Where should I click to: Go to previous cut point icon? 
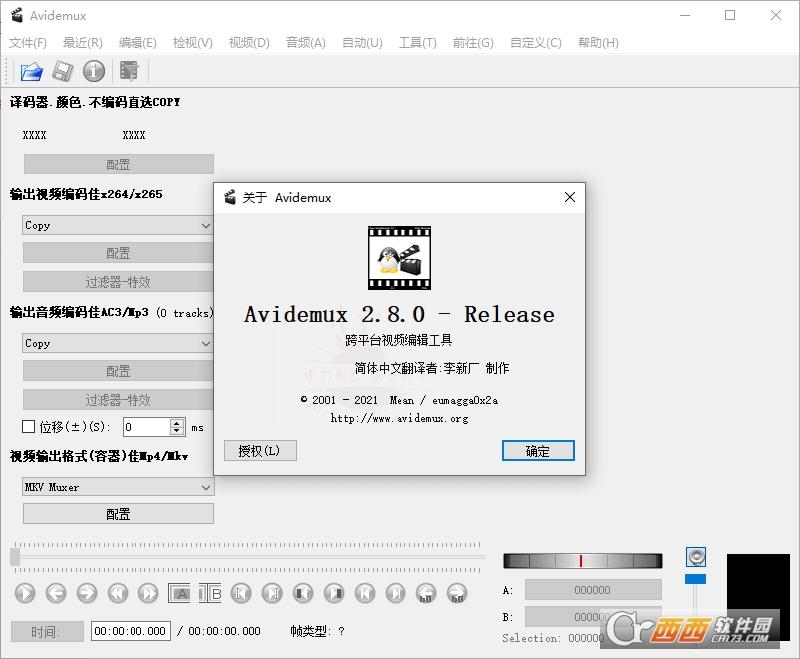click(x=241, y=593)
